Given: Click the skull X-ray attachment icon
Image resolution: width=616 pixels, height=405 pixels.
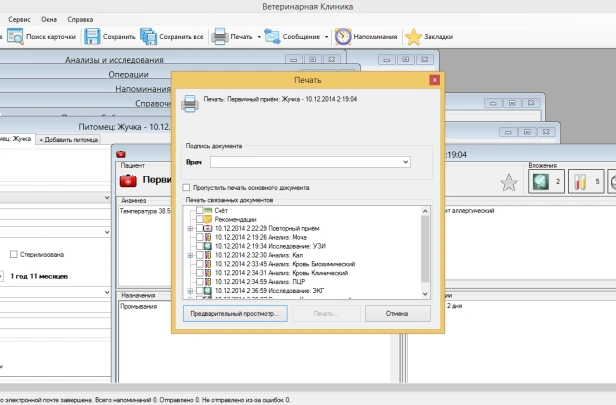Looking at the screenshot, I should [x=541, y=181].
